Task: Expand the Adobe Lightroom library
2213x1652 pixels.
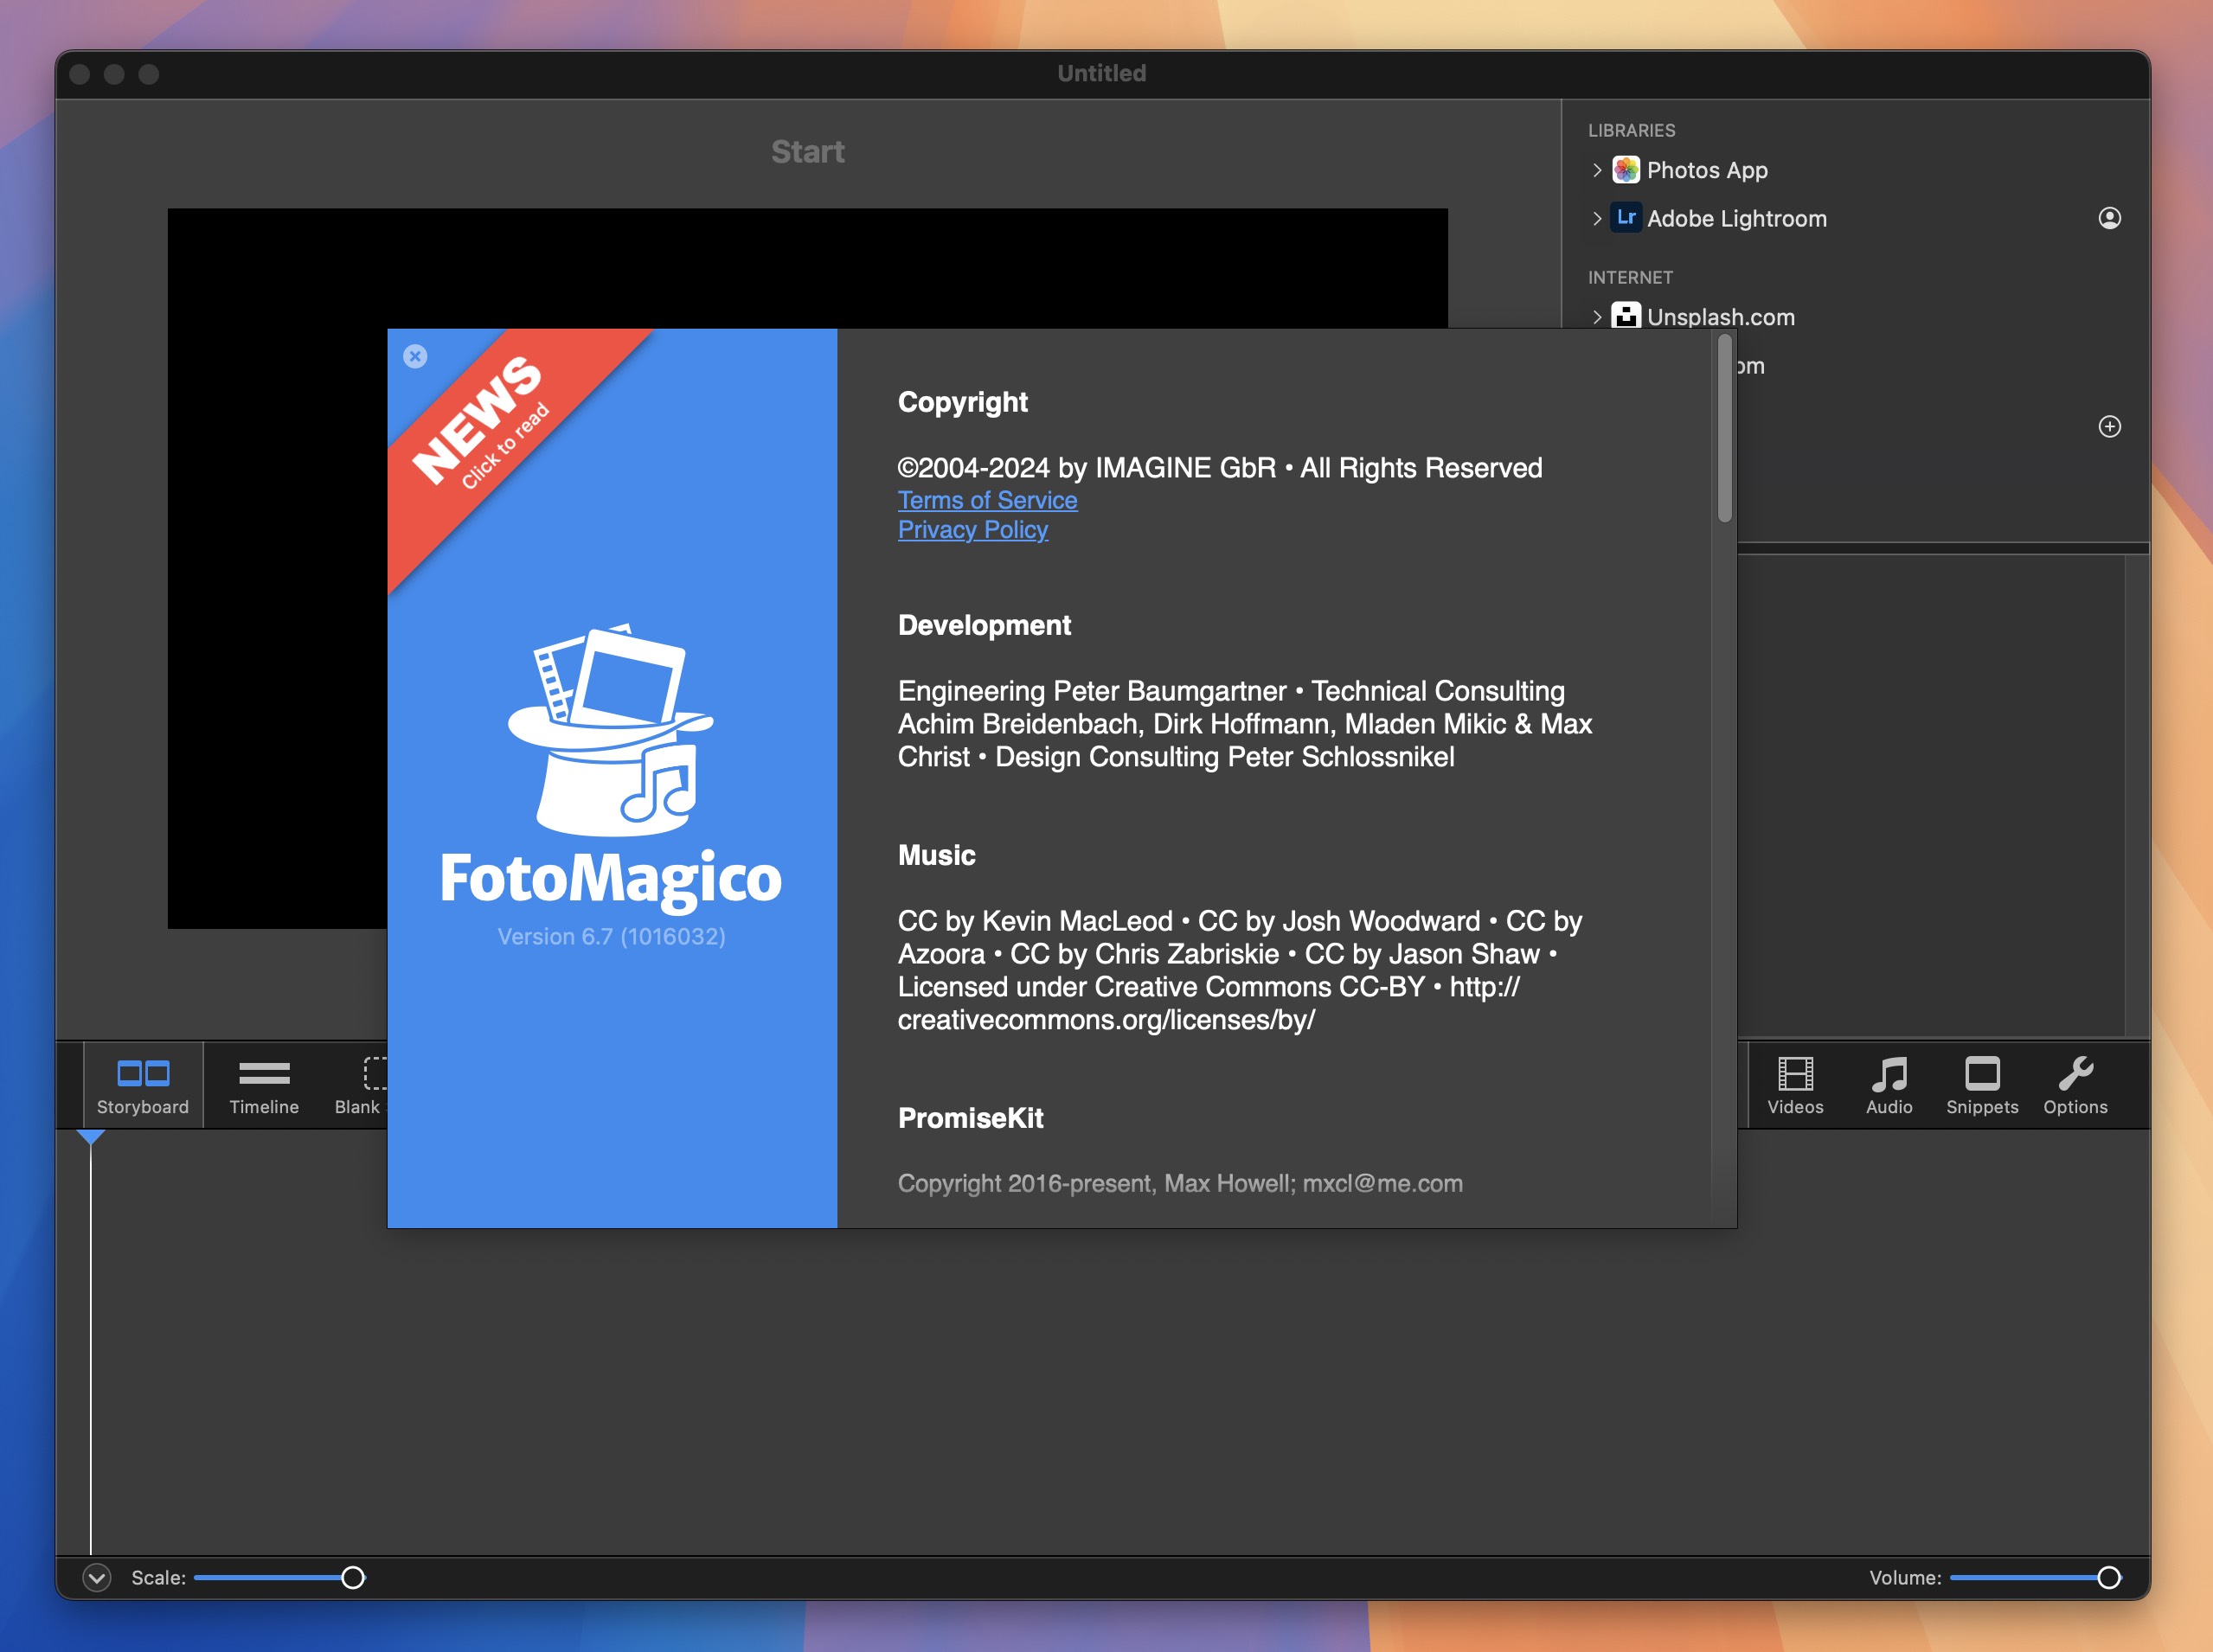Action: (x=1597, y=219)
